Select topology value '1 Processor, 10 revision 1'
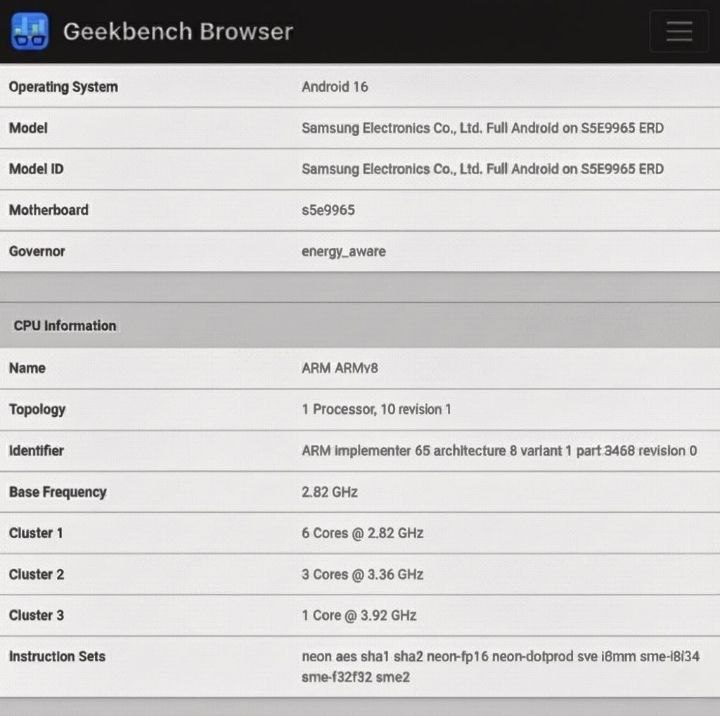The height and width of the screenshot is (716, 720). (376, 409)
